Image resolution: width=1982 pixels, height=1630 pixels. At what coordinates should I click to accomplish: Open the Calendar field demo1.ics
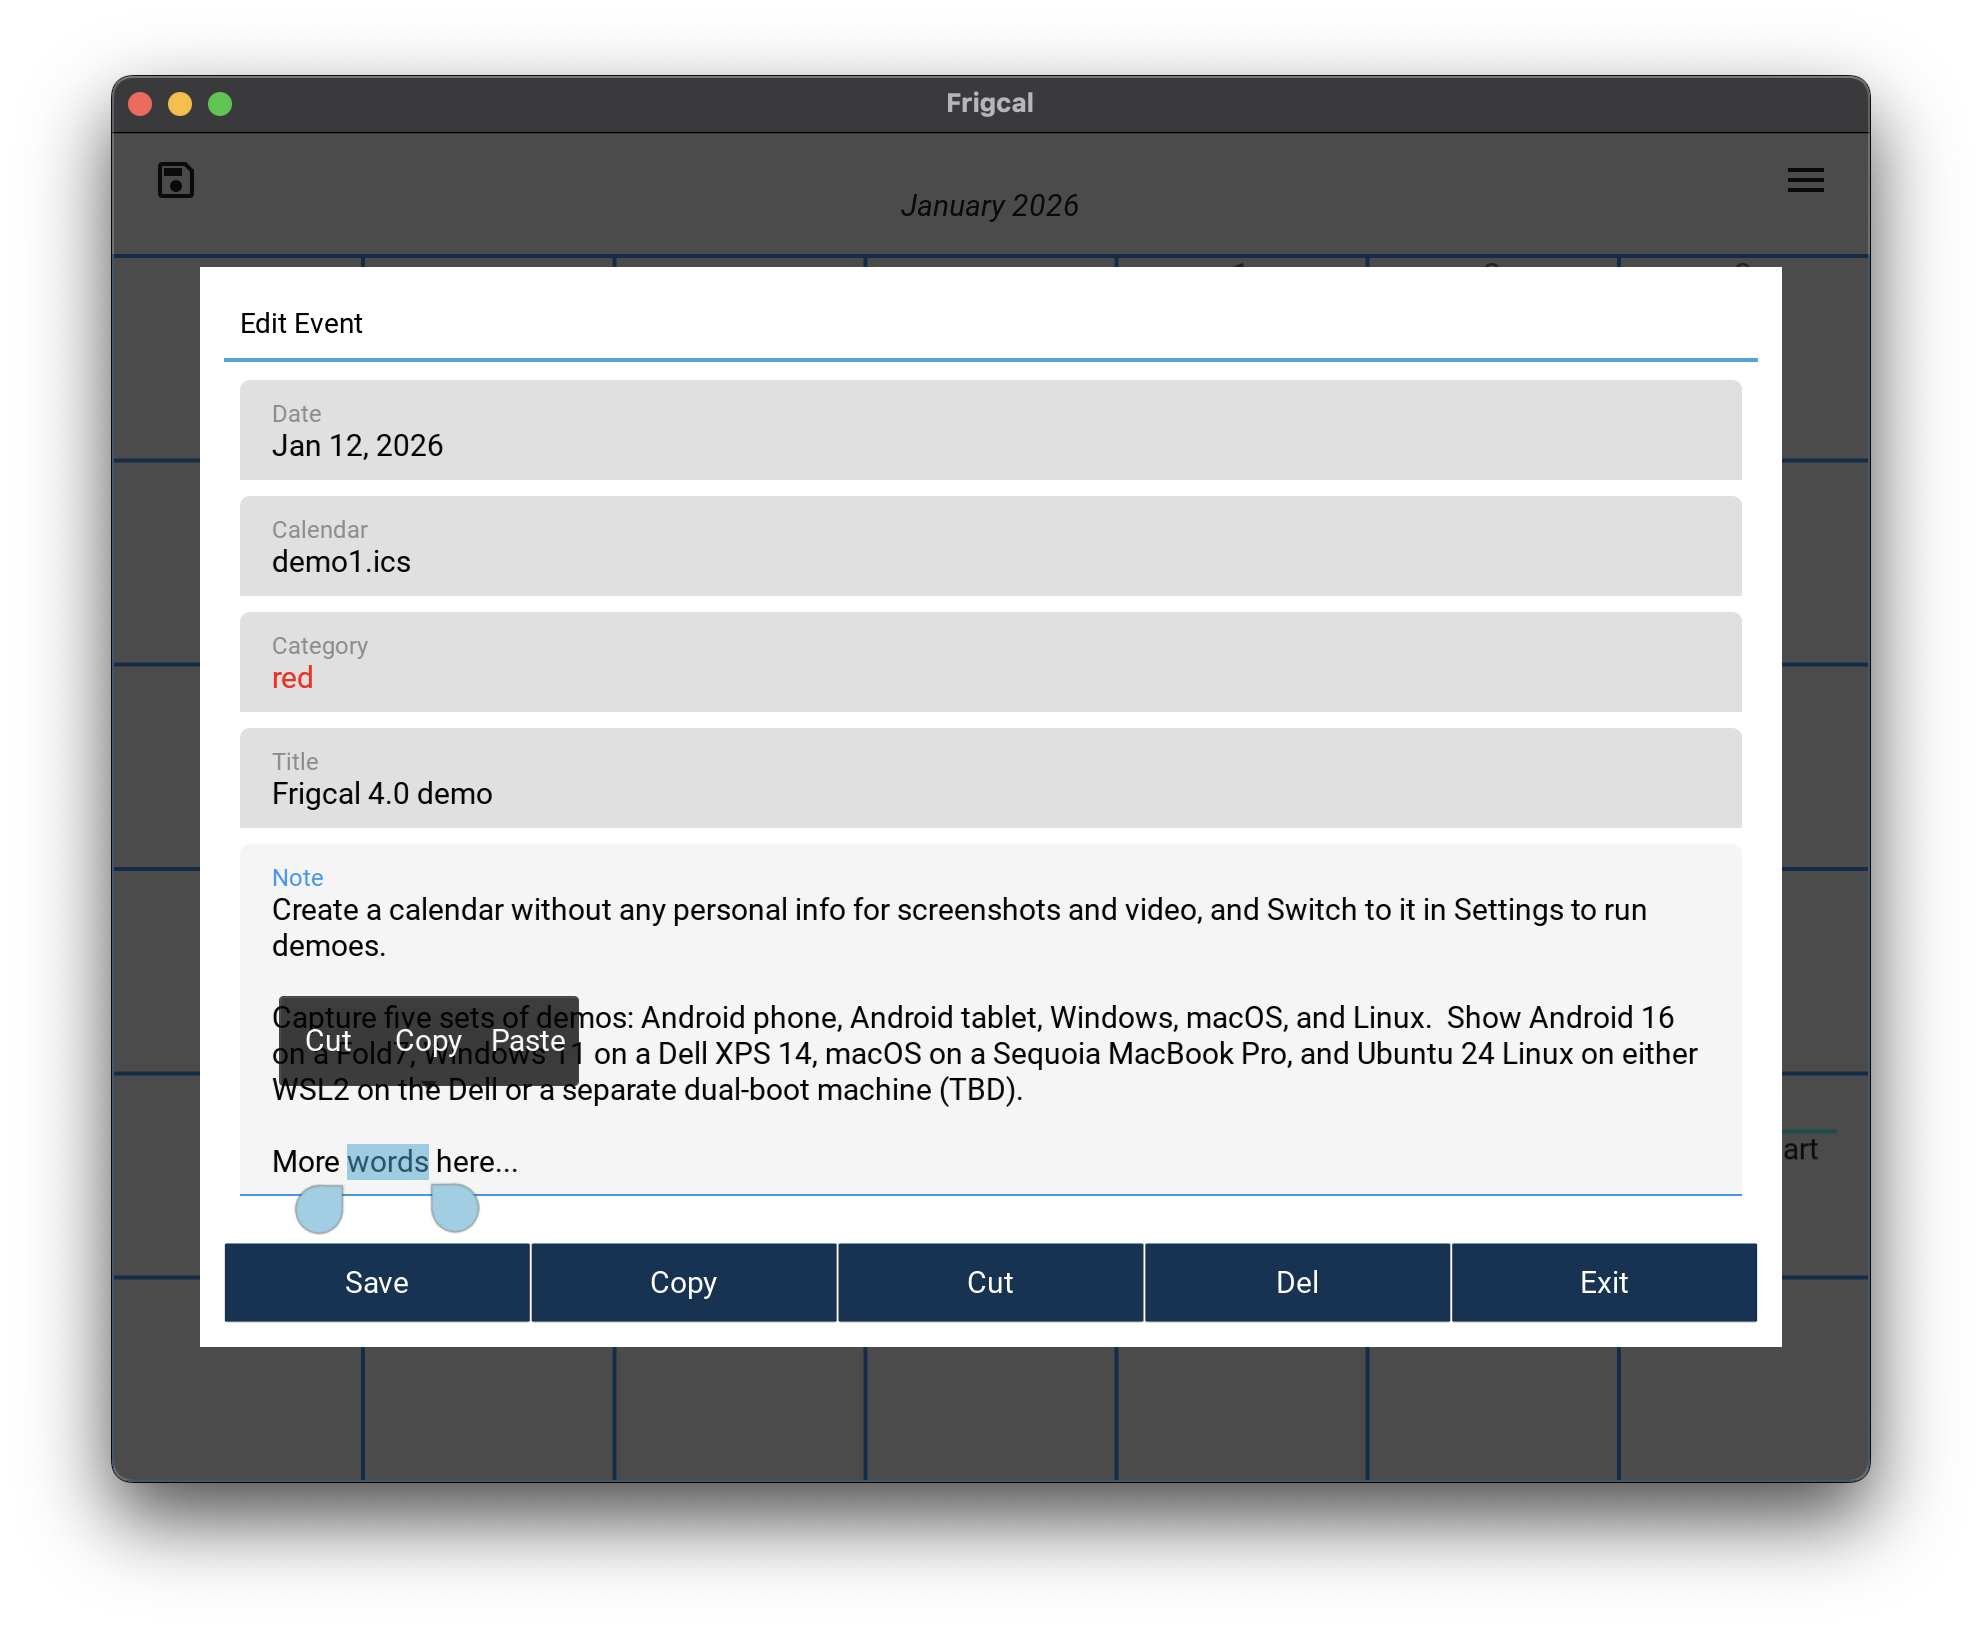pos(990,546)
